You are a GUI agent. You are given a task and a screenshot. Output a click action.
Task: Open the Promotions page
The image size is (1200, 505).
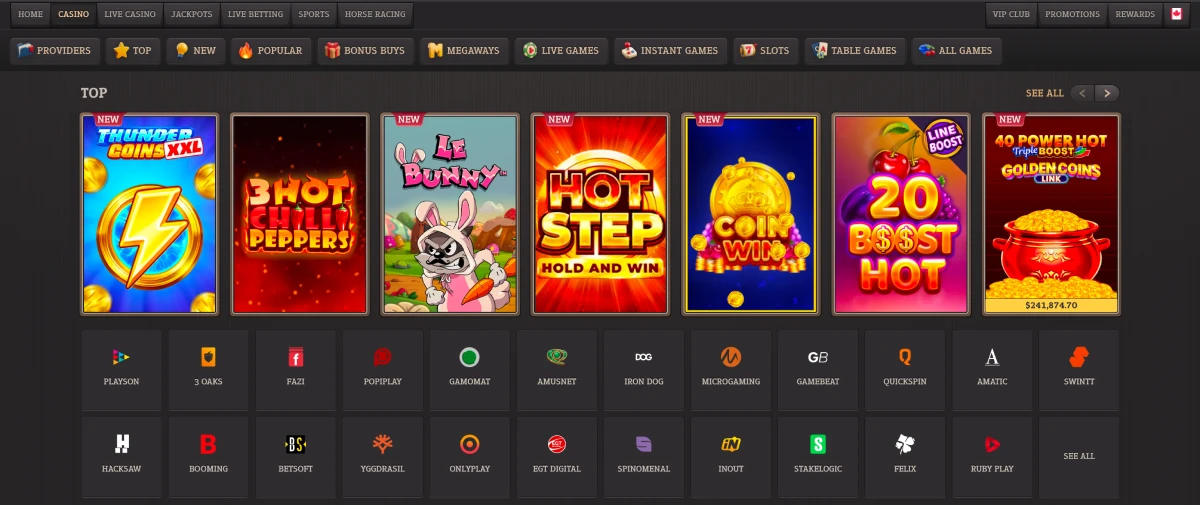pyautogui.click(x=1074, y=14)
